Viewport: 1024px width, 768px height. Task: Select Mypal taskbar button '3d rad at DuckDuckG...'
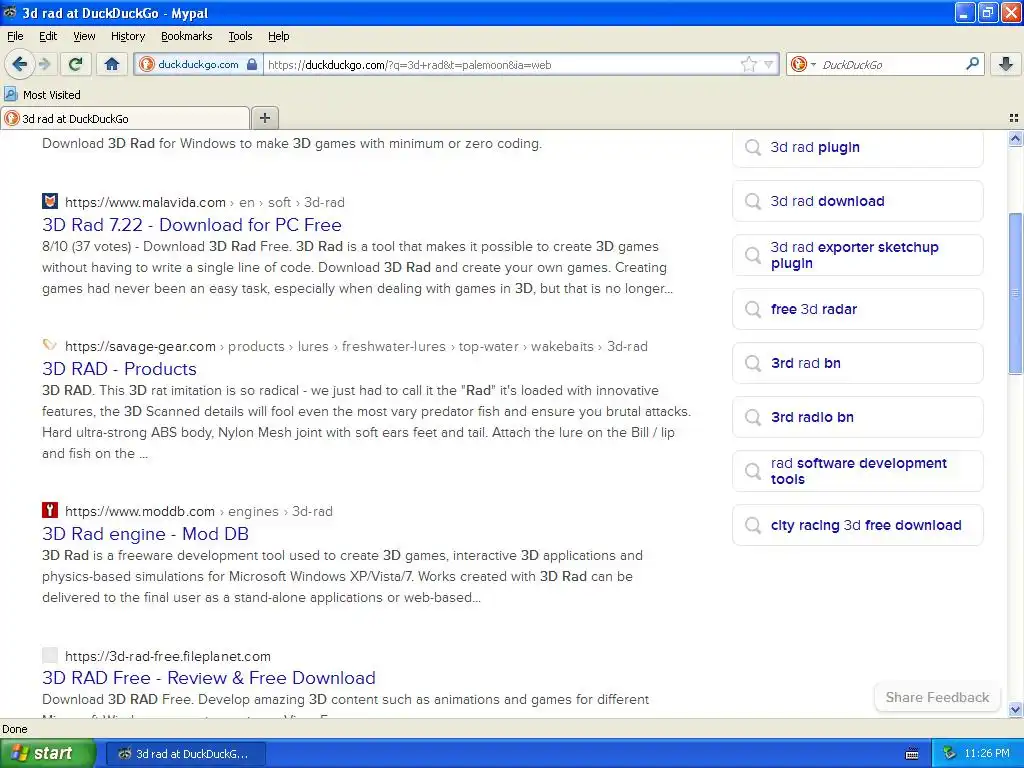click(185, 754)
